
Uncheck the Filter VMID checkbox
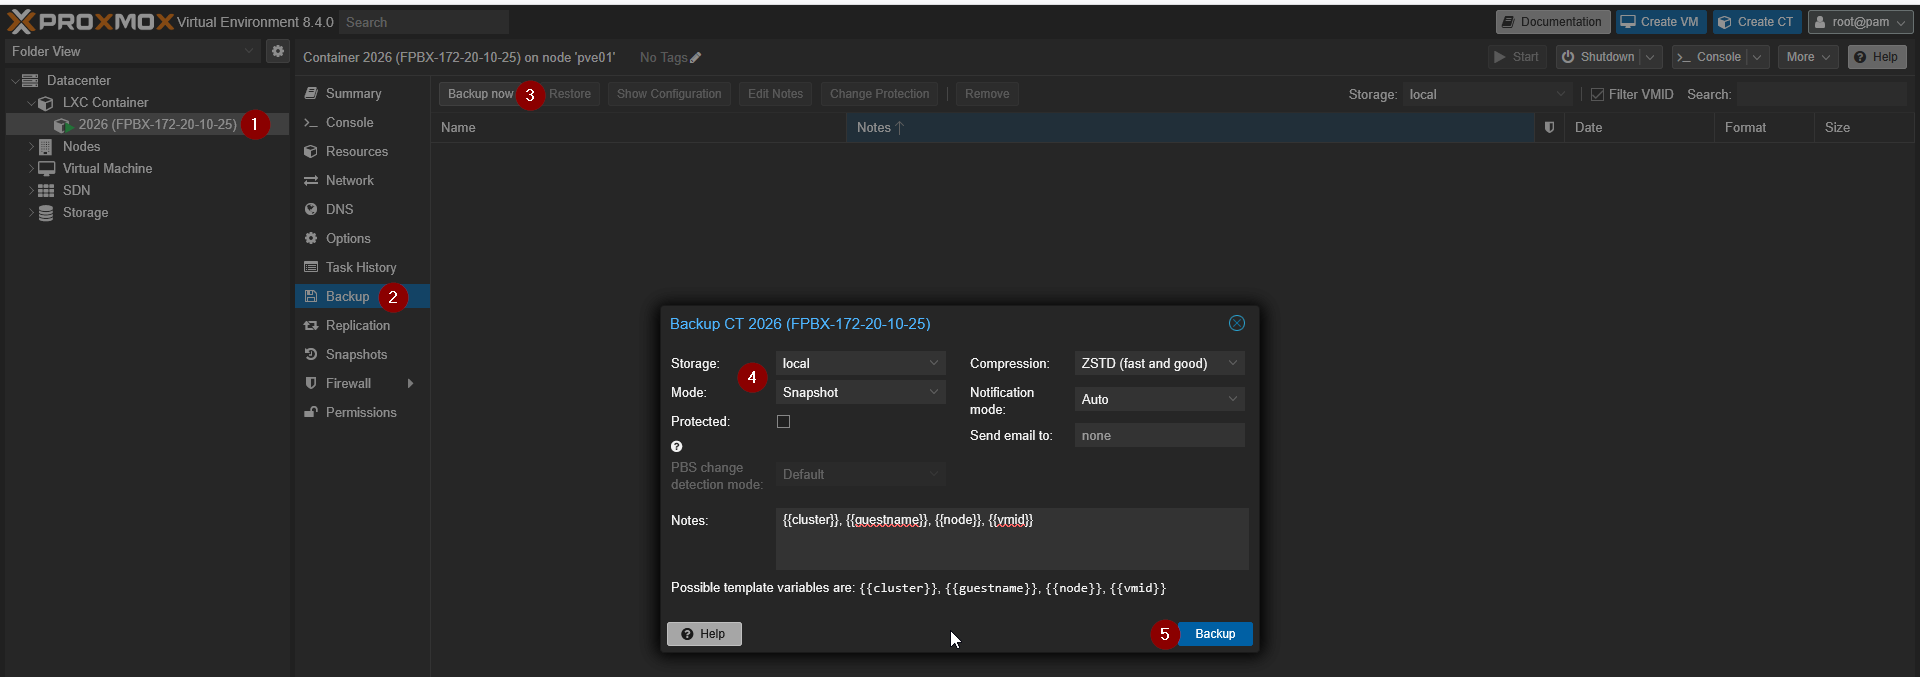click(1597, 95)
